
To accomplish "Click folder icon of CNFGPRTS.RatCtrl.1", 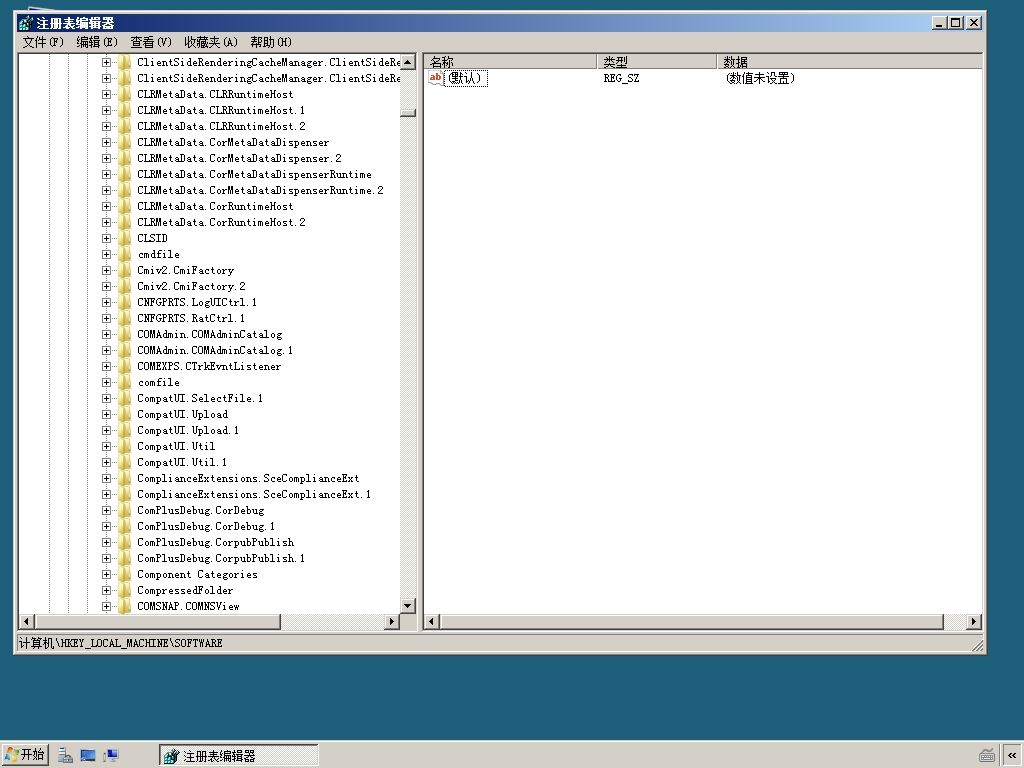I will [x=124, y=319].
